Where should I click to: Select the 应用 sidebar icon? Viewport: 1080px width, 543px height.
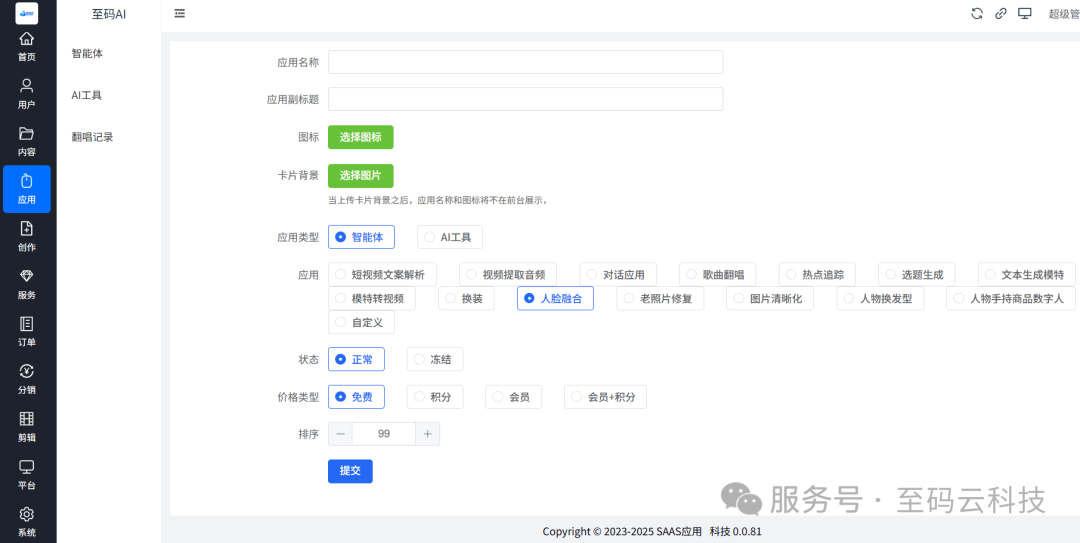pos(27,189)
